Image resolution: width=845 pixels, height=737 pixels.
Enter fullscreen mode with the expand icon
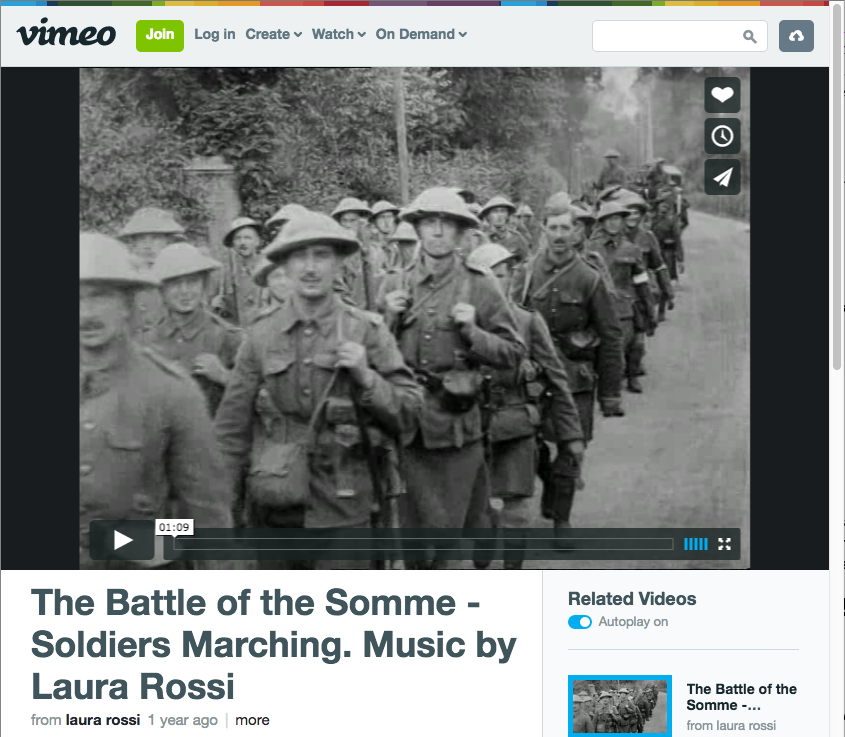click(725, 544)
